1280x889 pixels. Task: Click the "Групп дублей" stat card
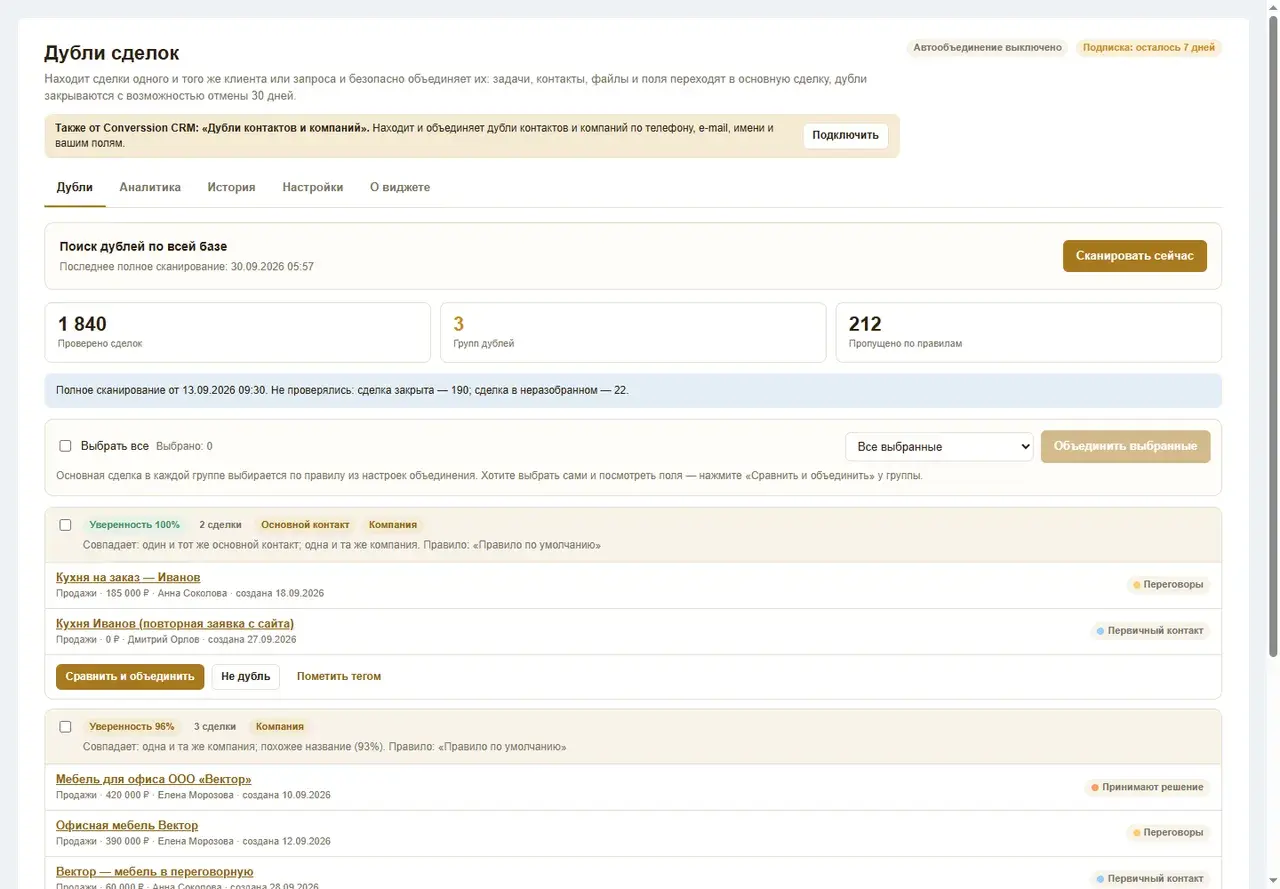tap(633, 332)
